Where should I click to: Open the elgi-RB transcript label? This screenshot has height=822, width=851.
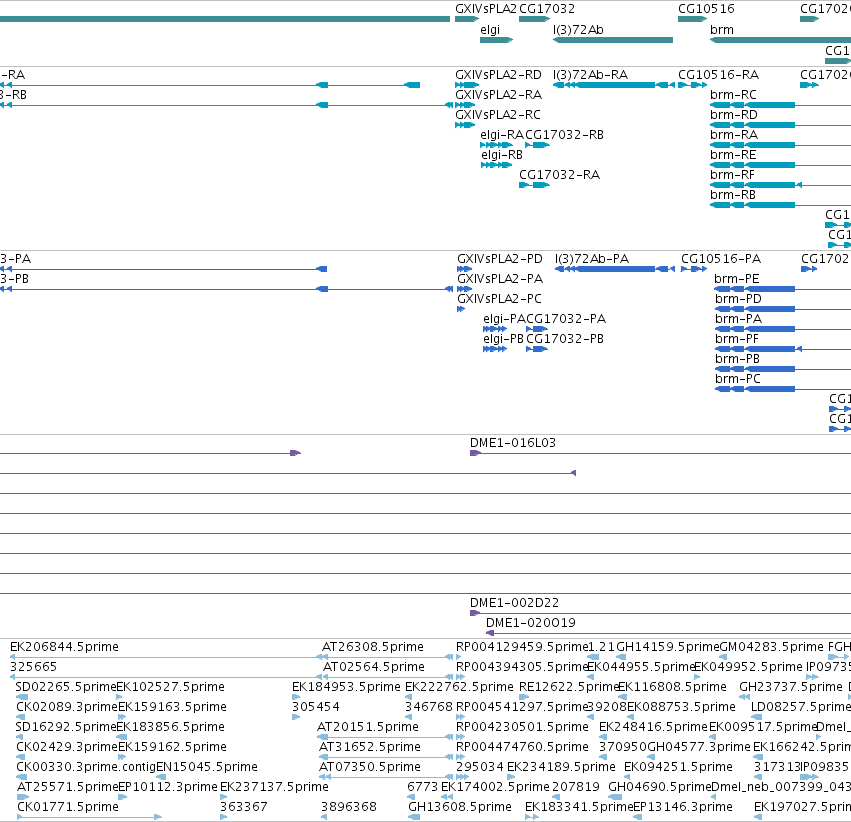502,155
